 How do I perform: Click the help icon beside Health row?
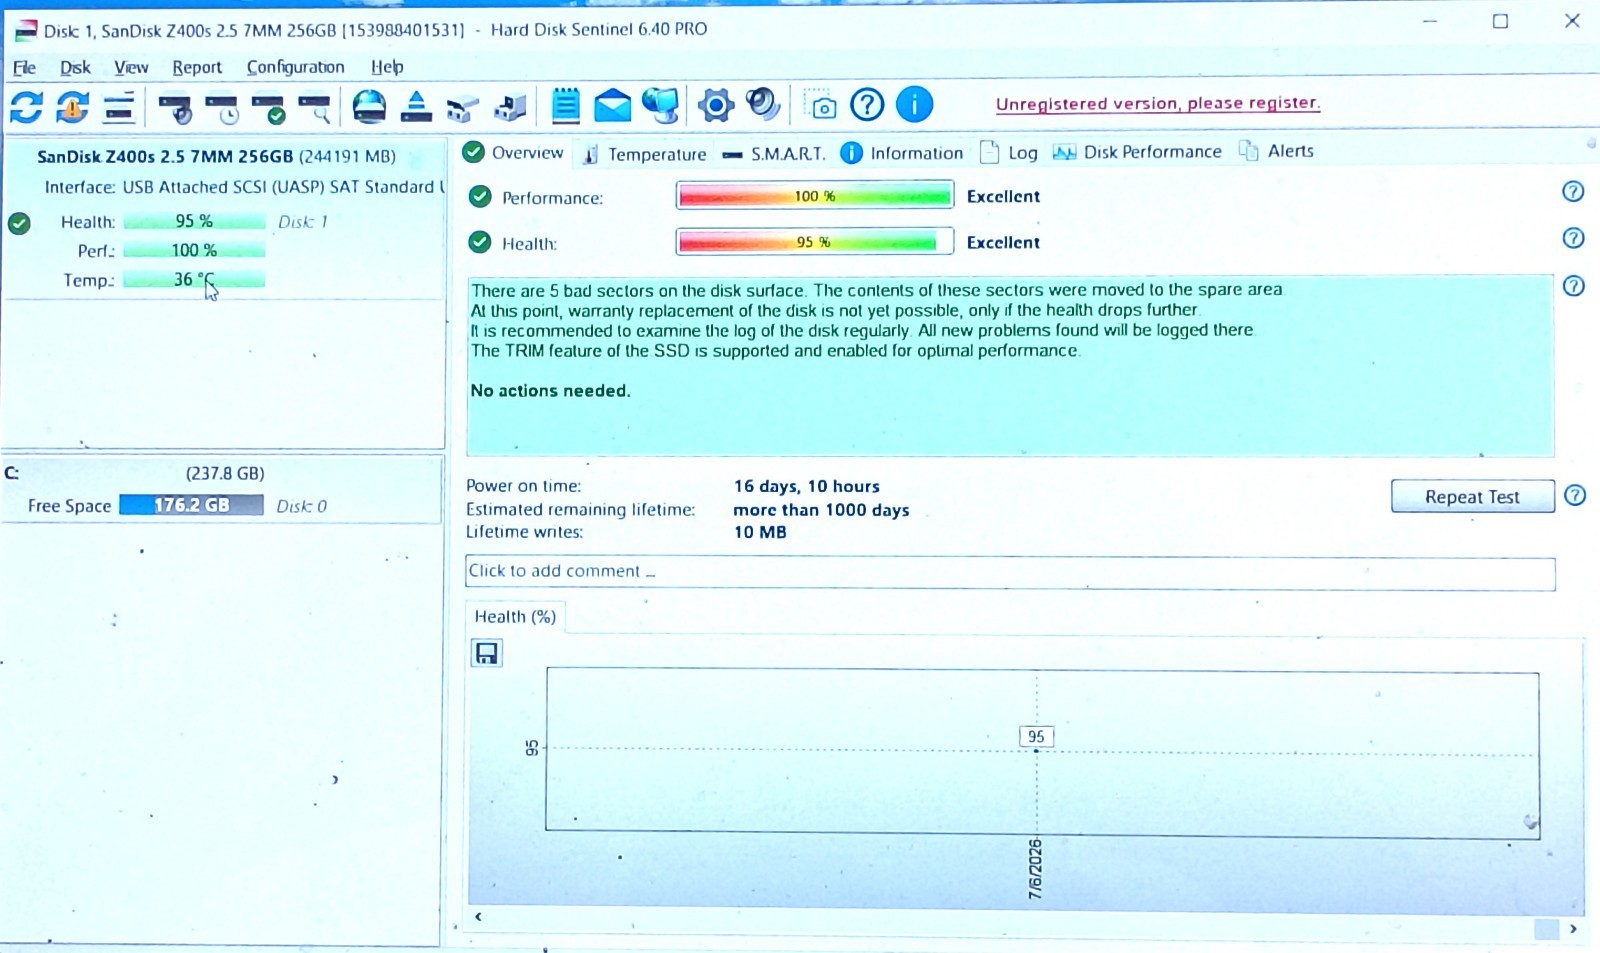[x=1573, y=238]
